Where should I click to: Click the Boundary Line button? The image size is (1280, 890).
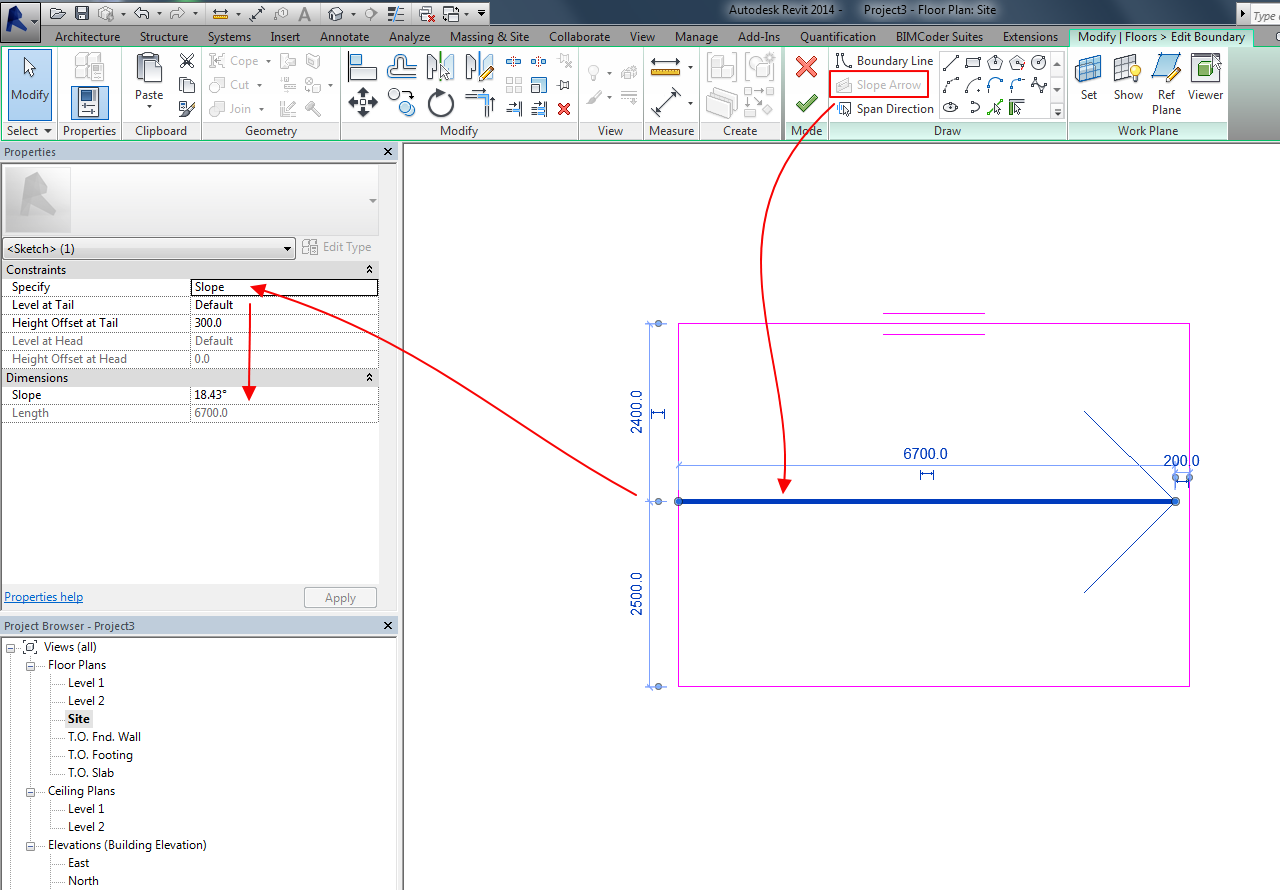click(x=884, y=61)
